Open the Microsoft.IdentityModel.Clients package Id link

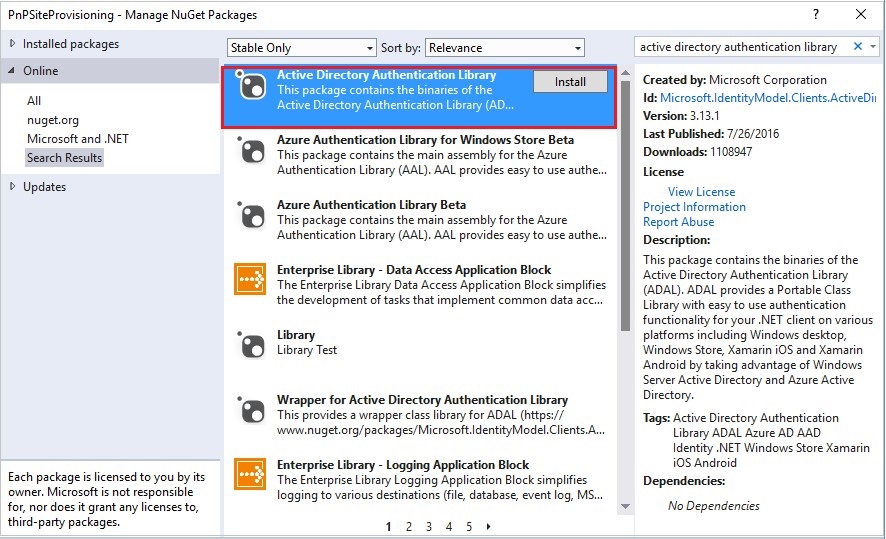(x=768, y=98)
